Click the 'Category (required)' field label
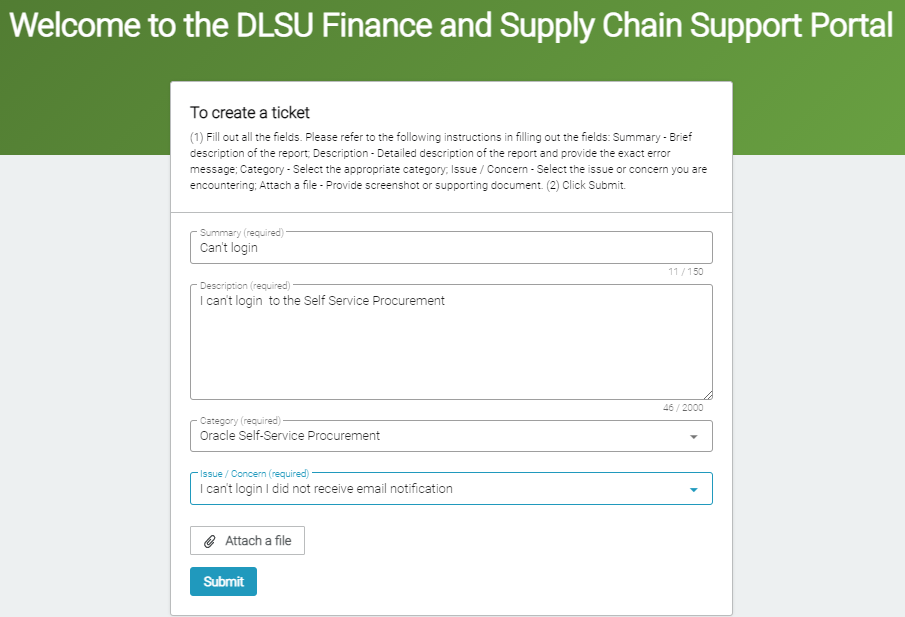 [240, 421]
